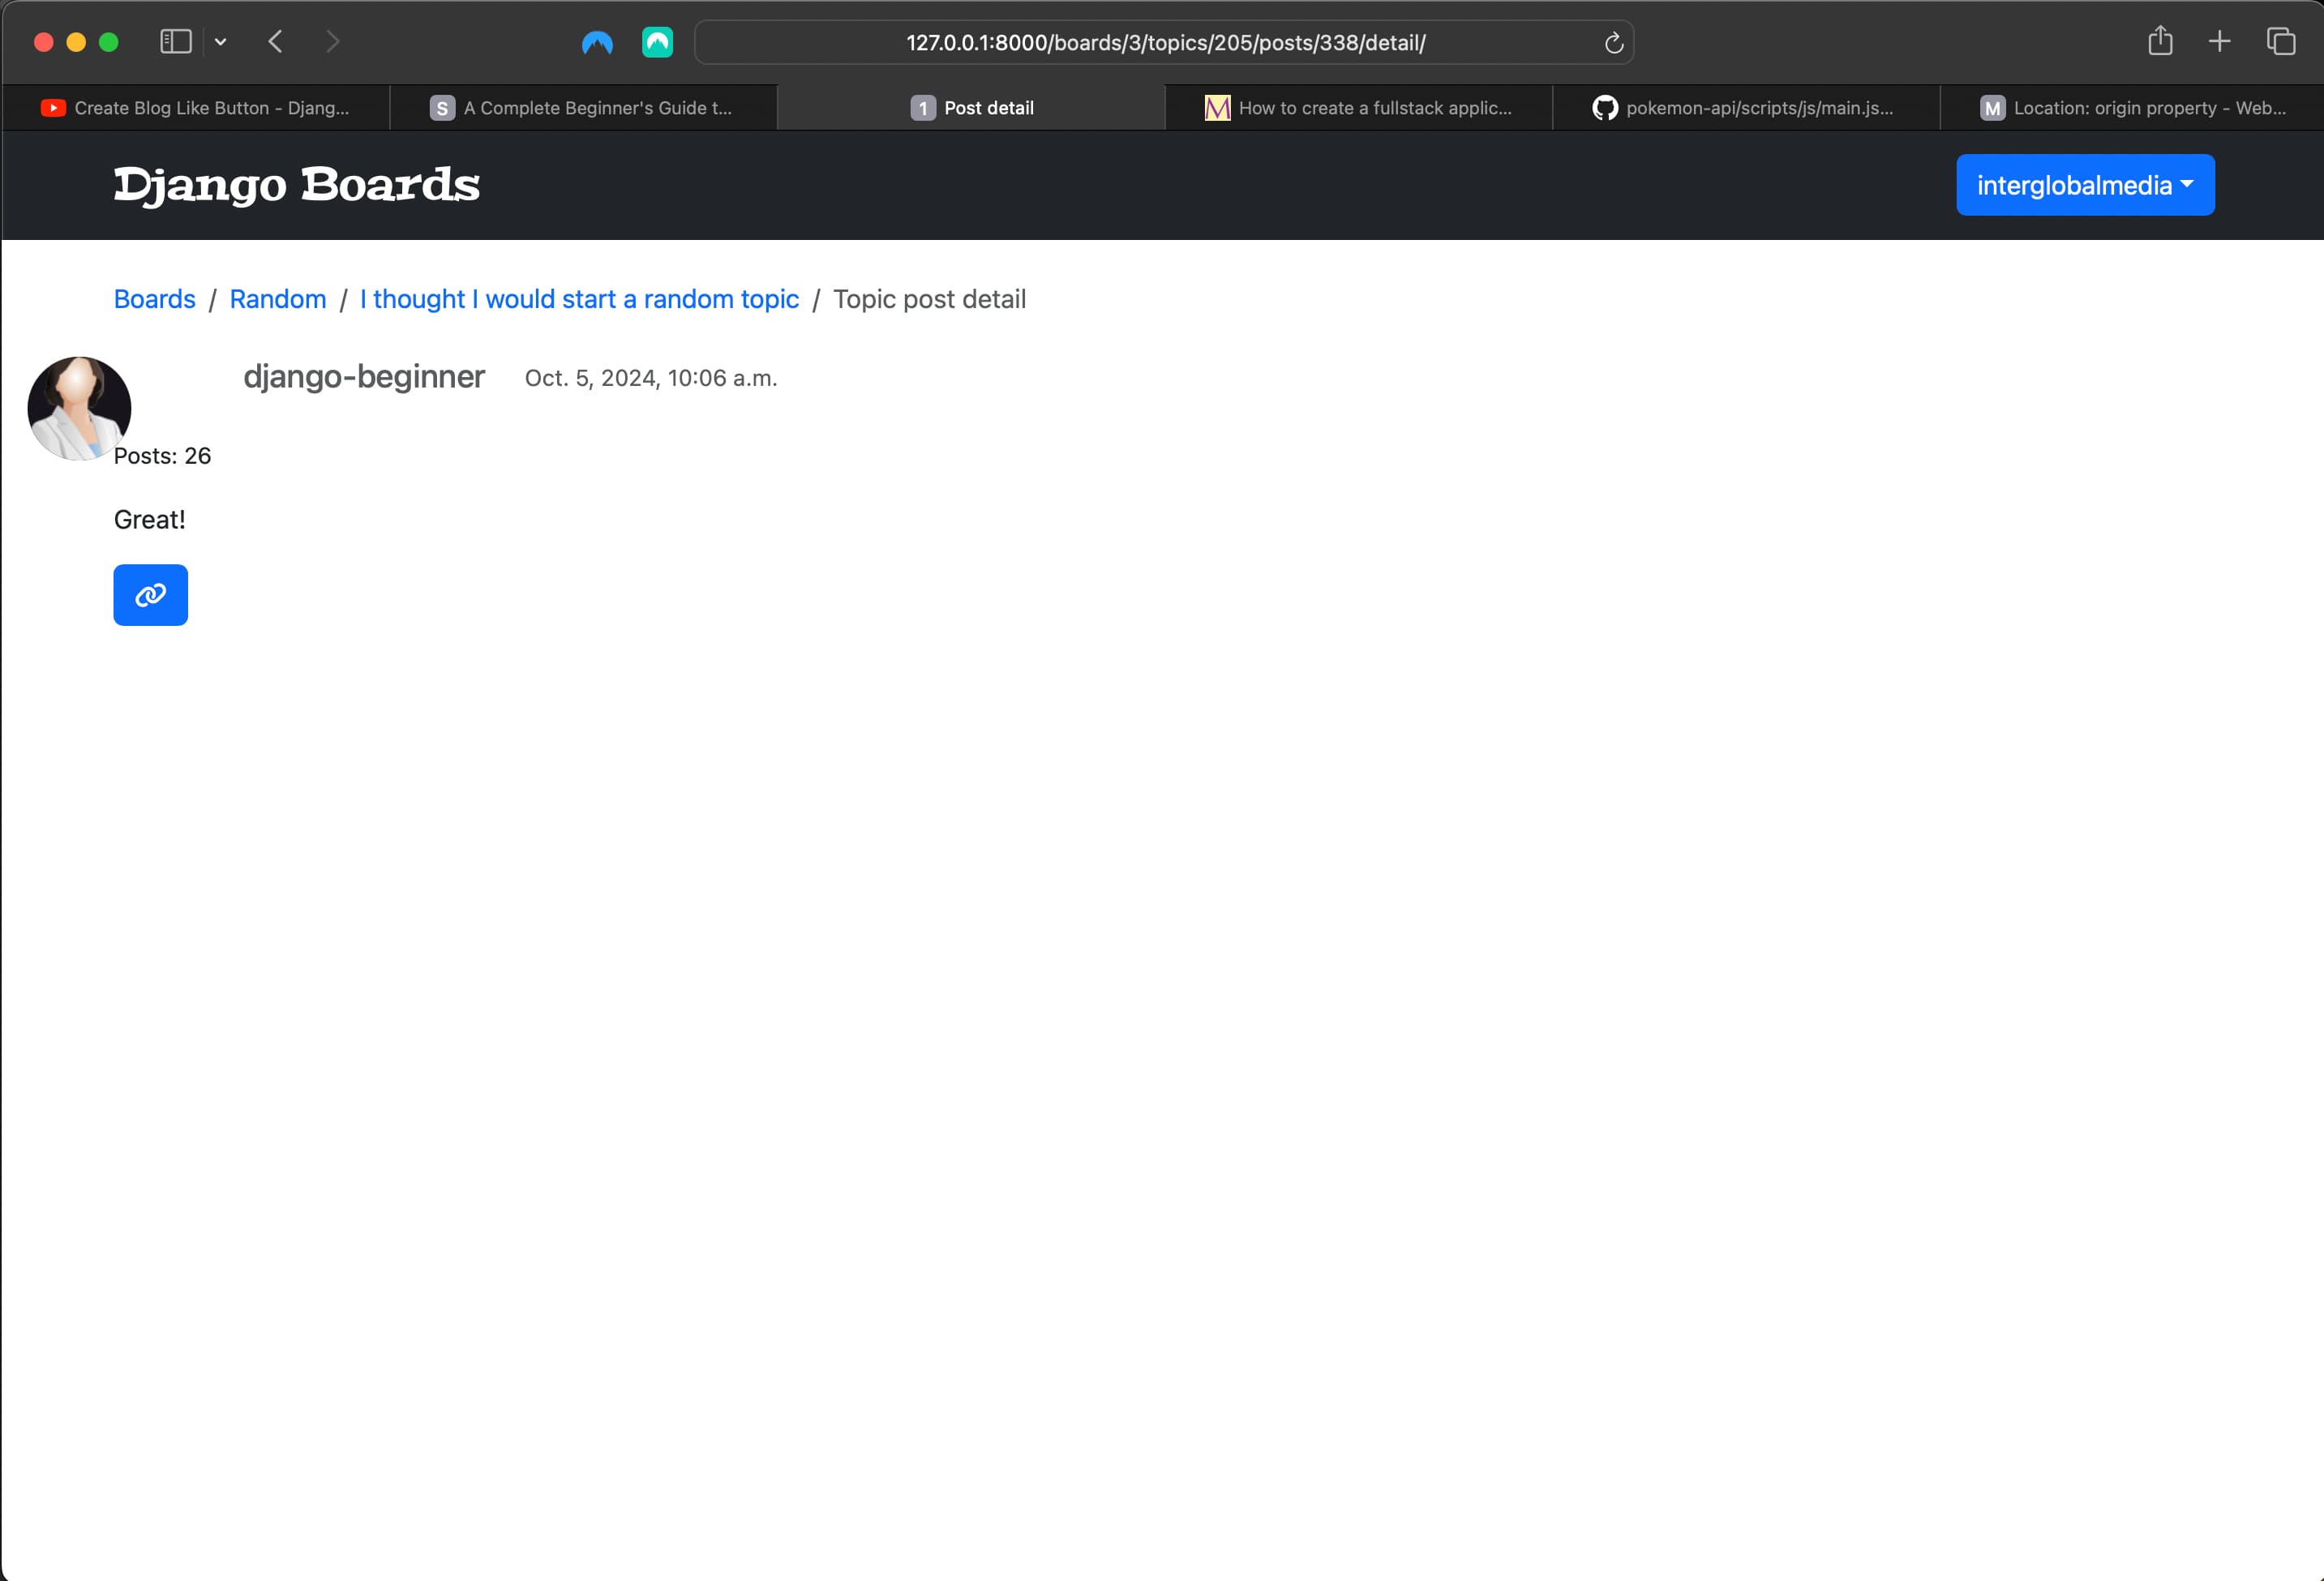The image size is (2324, 1581).
Task: Open the Share icon in toolbar
Action: (2160, 41)
